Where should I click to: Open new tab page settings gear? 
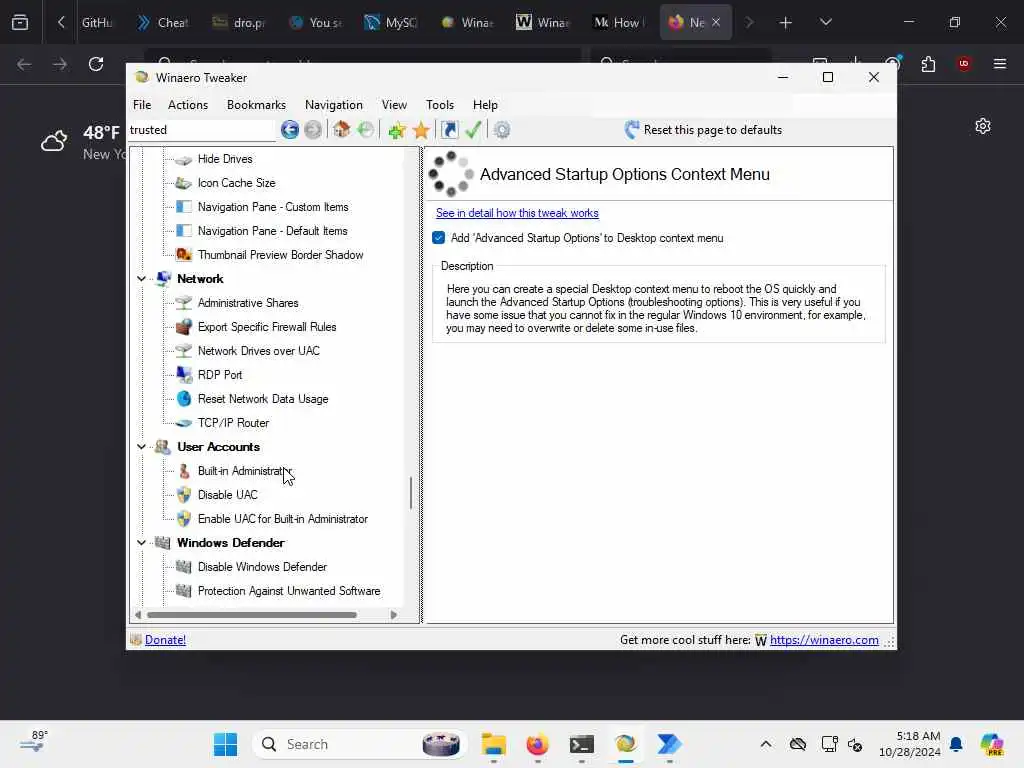pyautogui.click(x=983, y=126)
